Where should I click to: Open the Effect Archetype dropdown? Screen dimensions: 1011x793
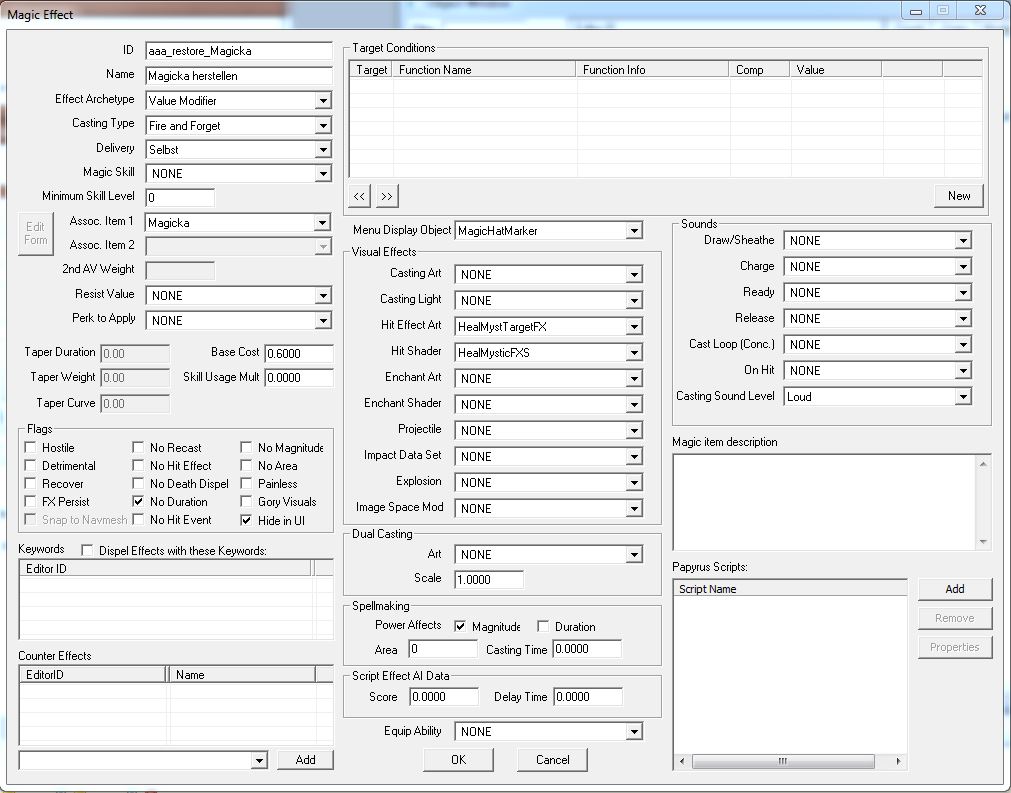click(322, 101)
